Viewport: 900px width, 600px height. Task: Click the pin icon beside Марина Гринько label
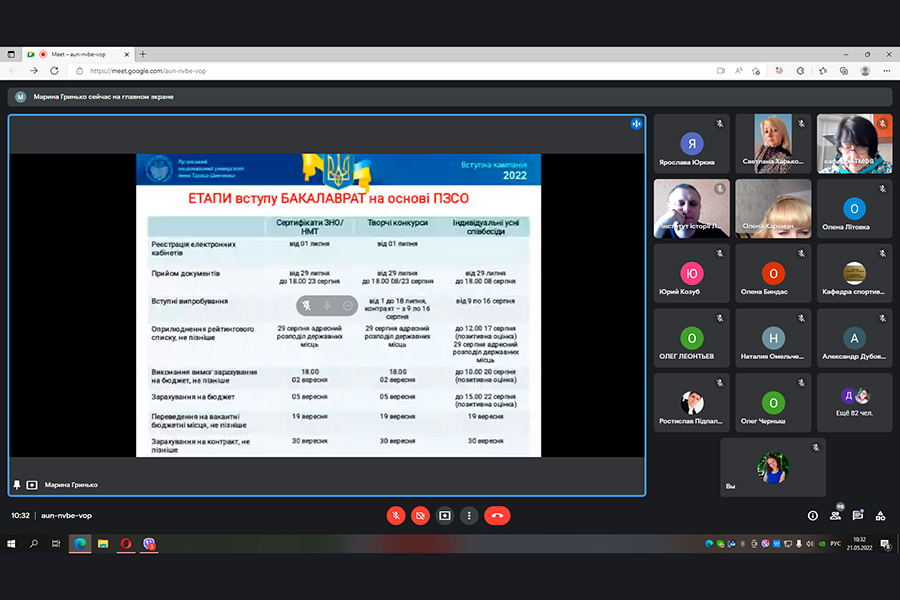pos(17,485)
